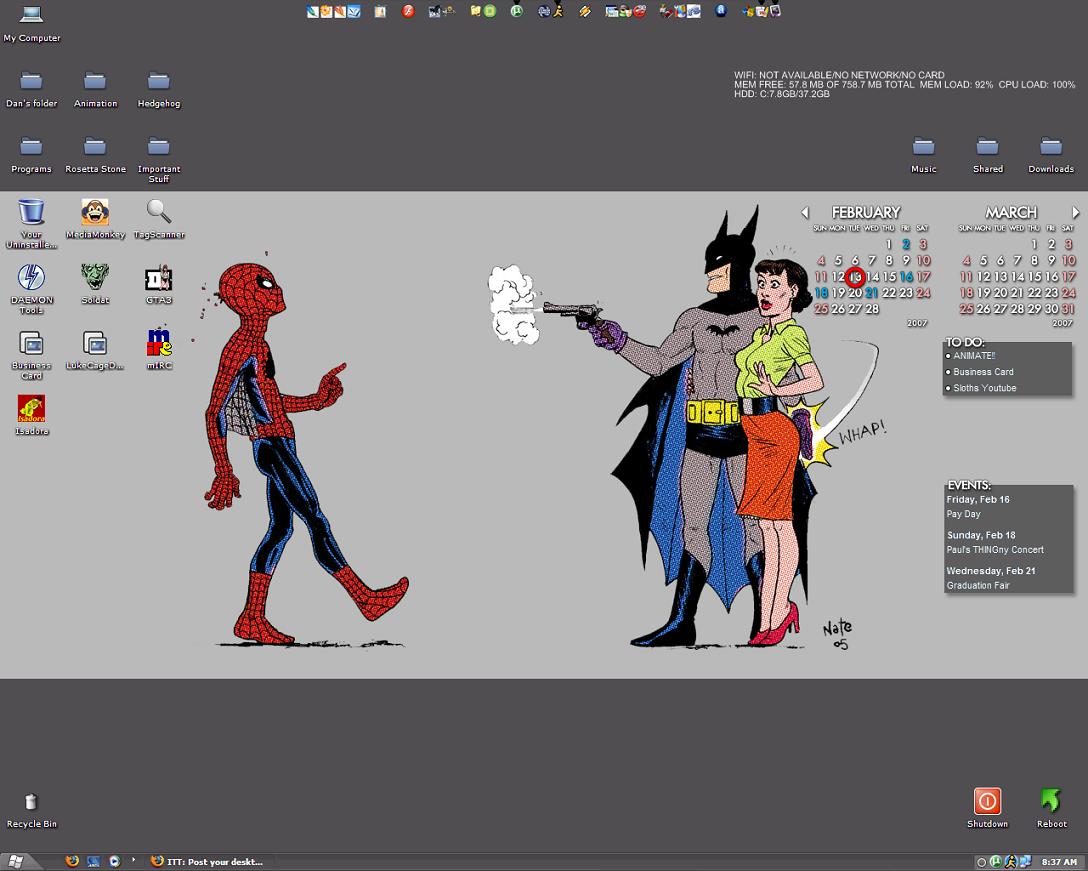This screenshot has width=1088, height=871.
Task: Launch the mIRC chat client
Action: pos(159,350)
